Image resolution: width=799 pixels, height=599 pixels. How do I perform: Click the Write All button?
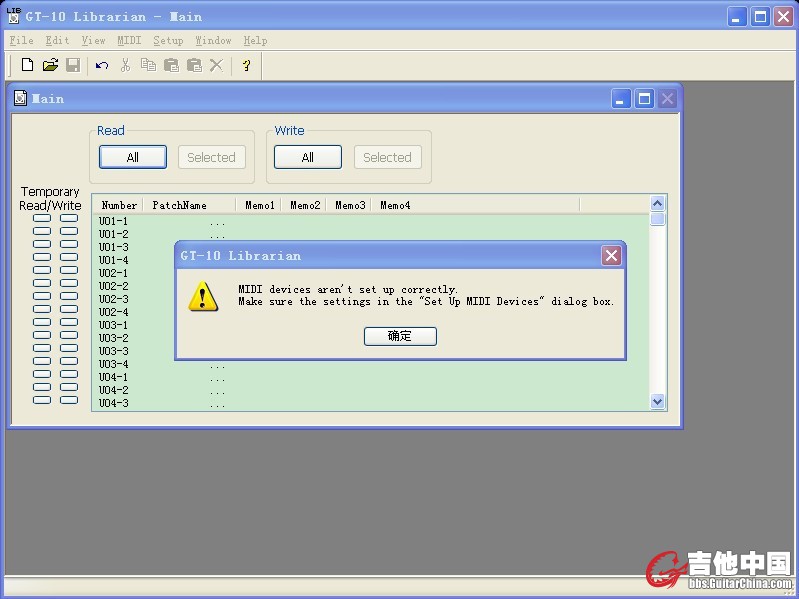(x=308, y=157)
